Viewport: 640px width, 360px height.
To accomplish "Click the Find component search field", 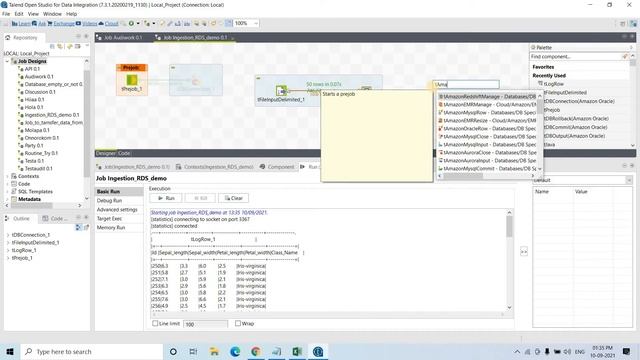I will point(576,56).
